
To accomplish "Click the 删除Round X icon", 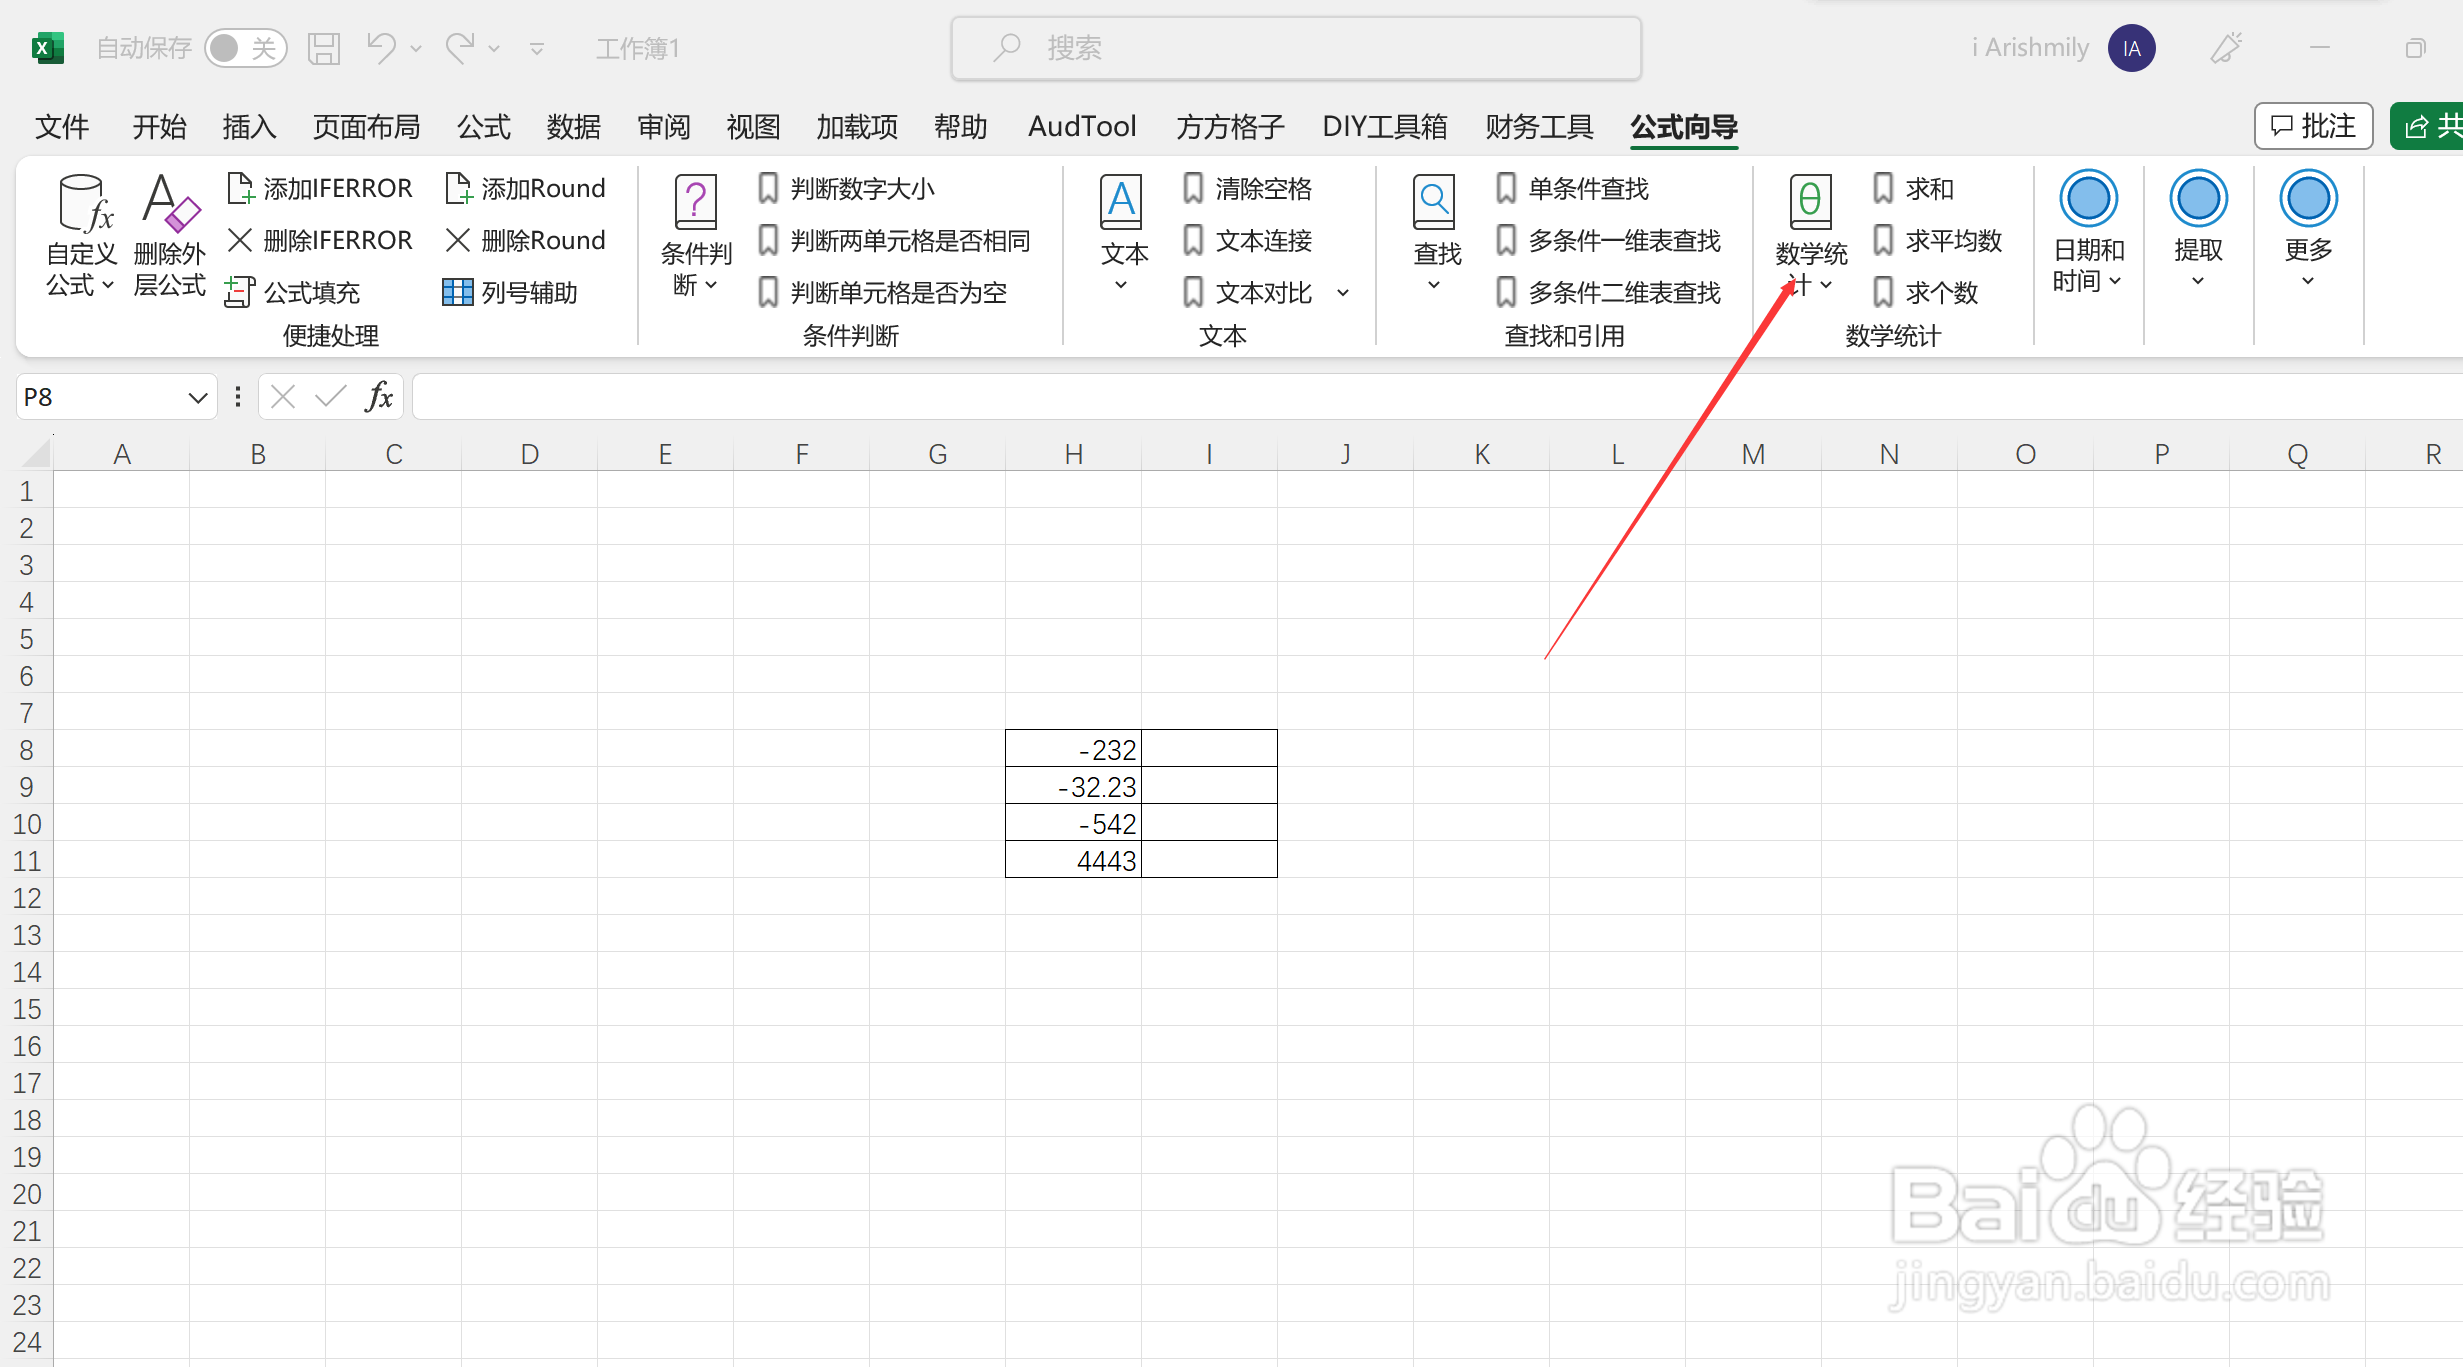I will [x=457, y=240].
